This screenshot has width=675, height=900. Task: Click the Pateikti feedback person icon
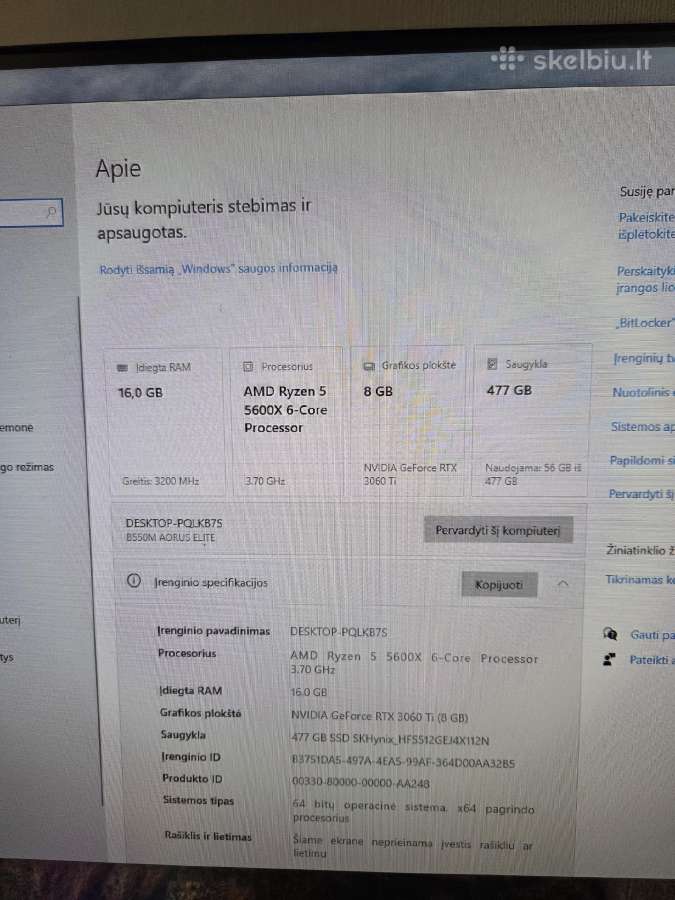tap(610, 660)
